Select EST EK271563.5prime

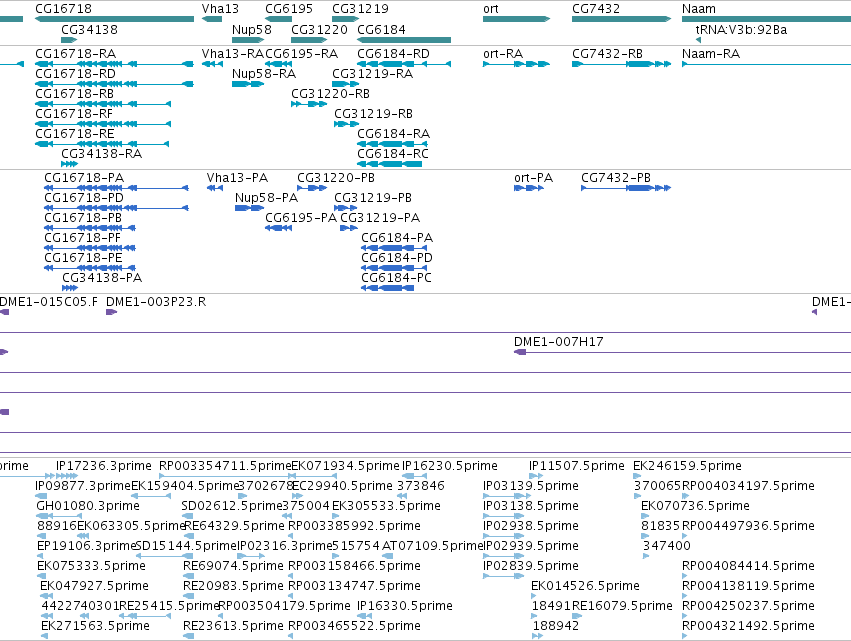[x=96, y=626]
